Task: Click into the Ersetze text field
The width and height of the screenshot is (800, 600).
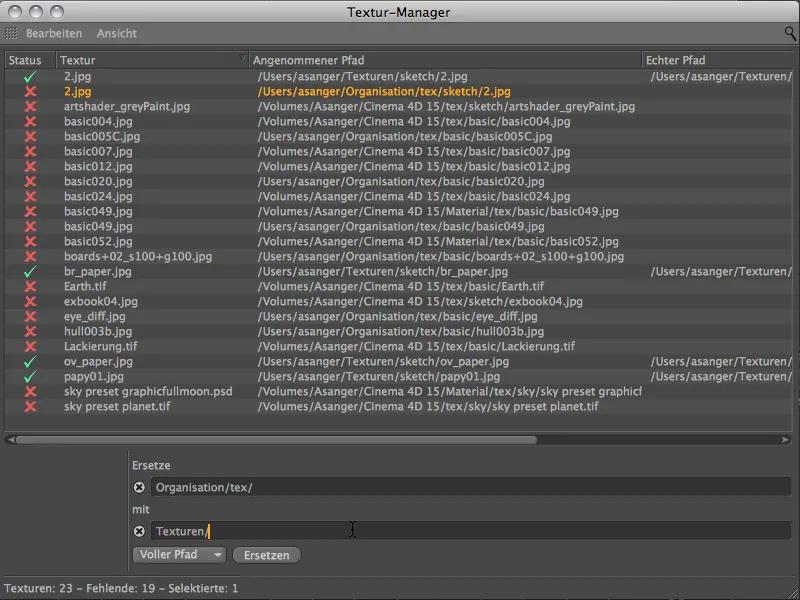Action: [x=470, y=487]
